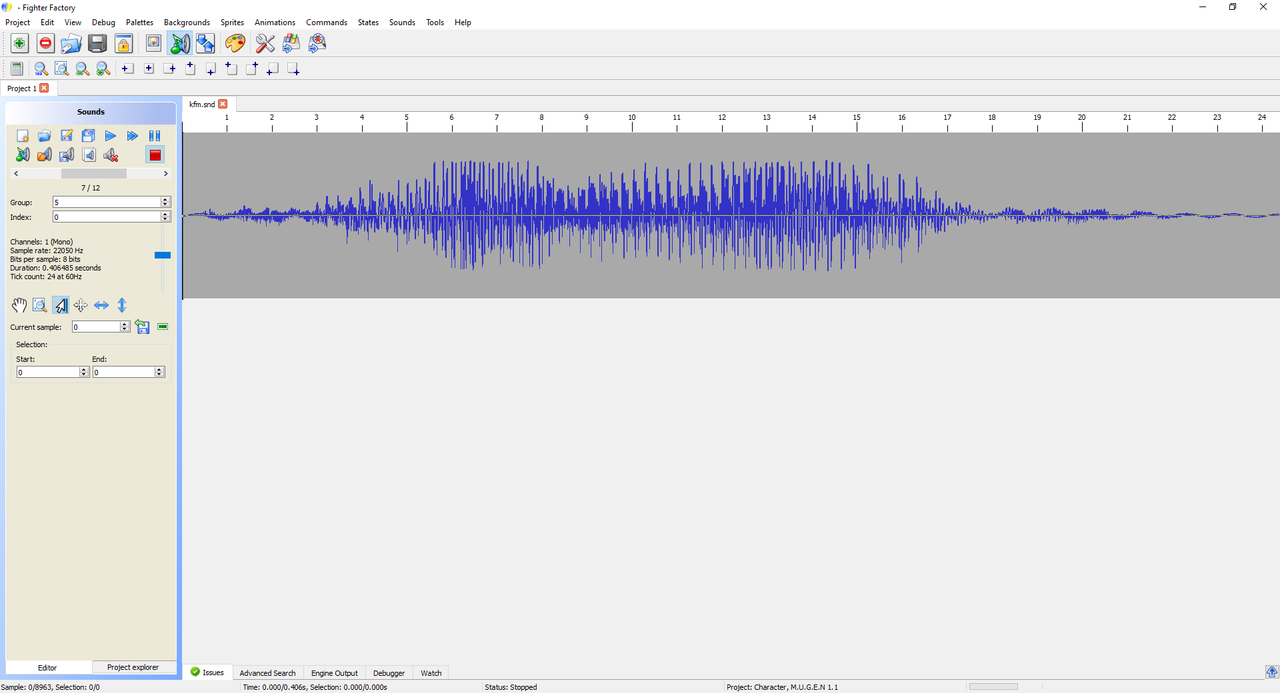The width and height of the screenshot is (1280, 693).
Task: Save the project using the floppy disk icon
Action: point(97,43)
